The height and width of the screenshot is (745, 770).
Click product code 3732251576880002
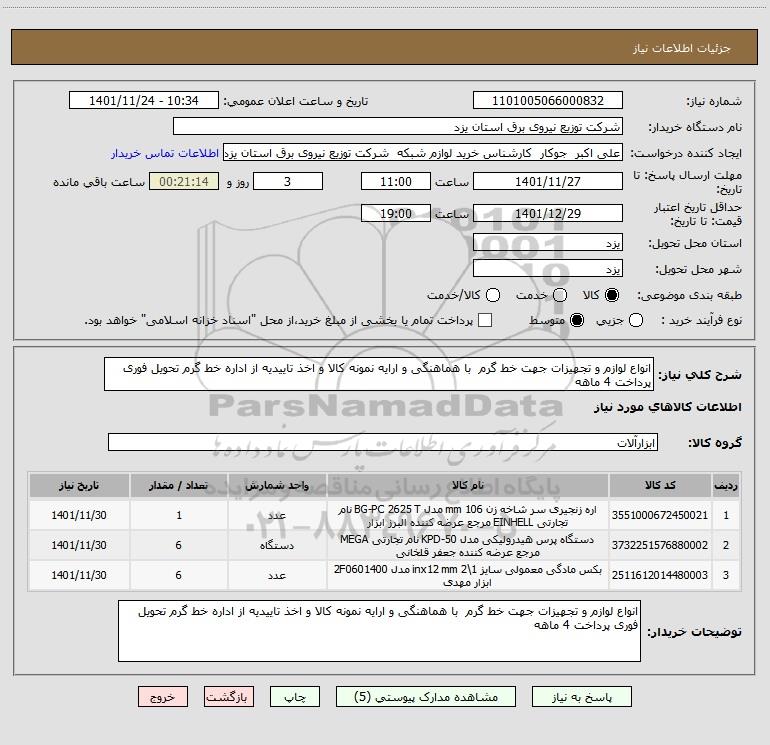(x=660, y=545)
